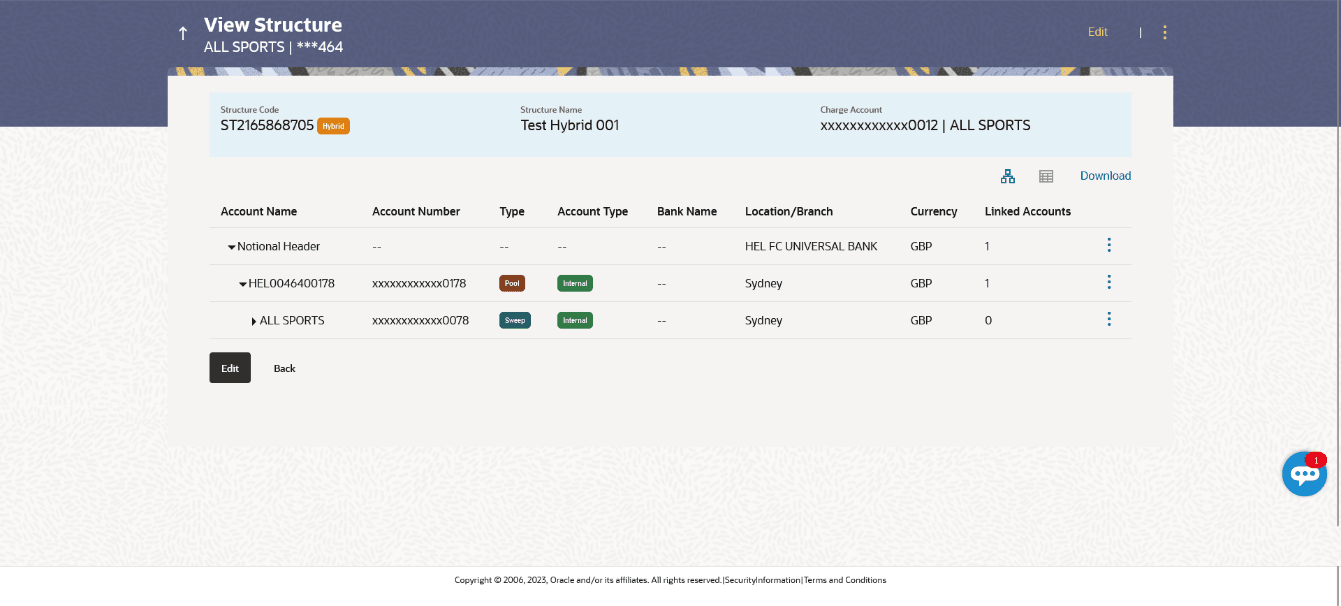Image resolution: width=1341 pixels, height=606 pixels.
Task: Download the structure details
Action: (1105, 176)
